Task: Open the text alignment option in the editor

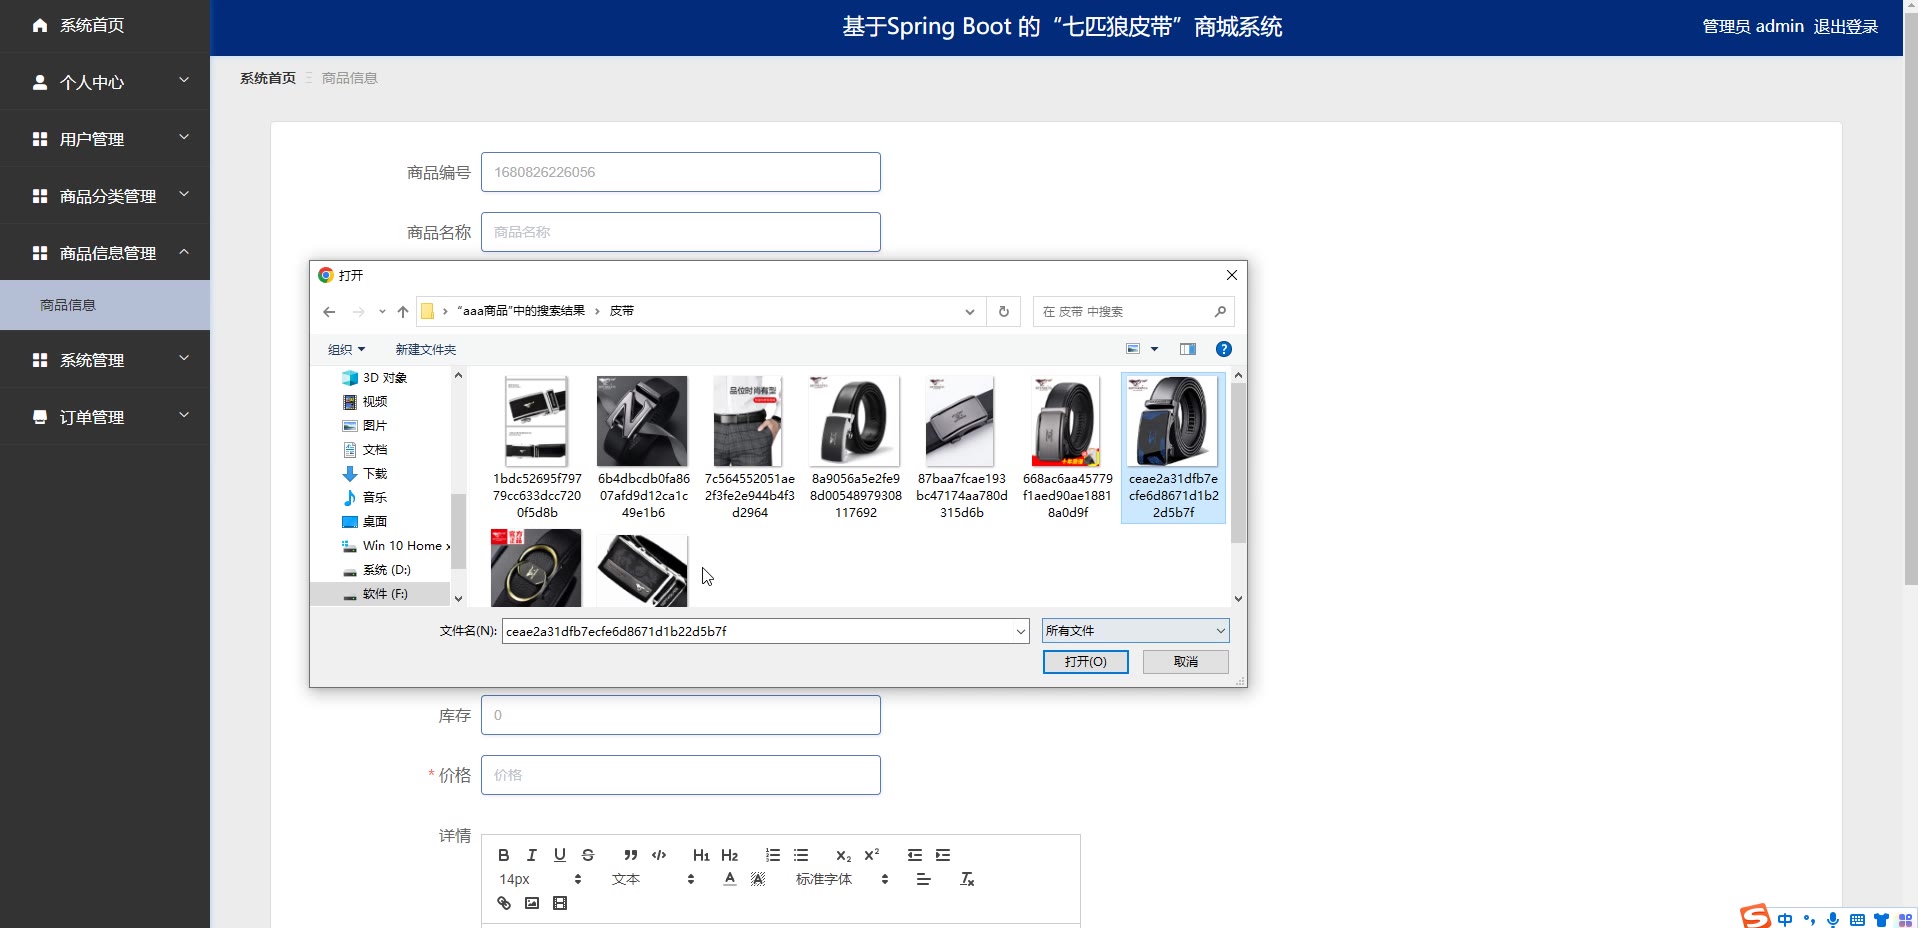Action: (x=923, y=879)
